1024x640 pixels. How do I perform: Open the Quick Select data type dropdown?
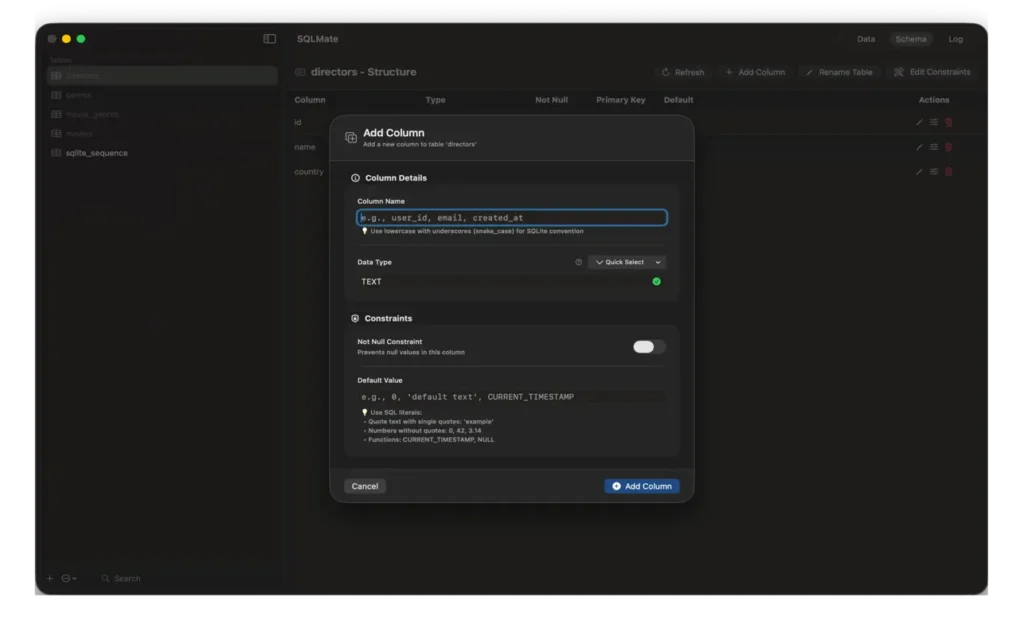click(627, 262)
